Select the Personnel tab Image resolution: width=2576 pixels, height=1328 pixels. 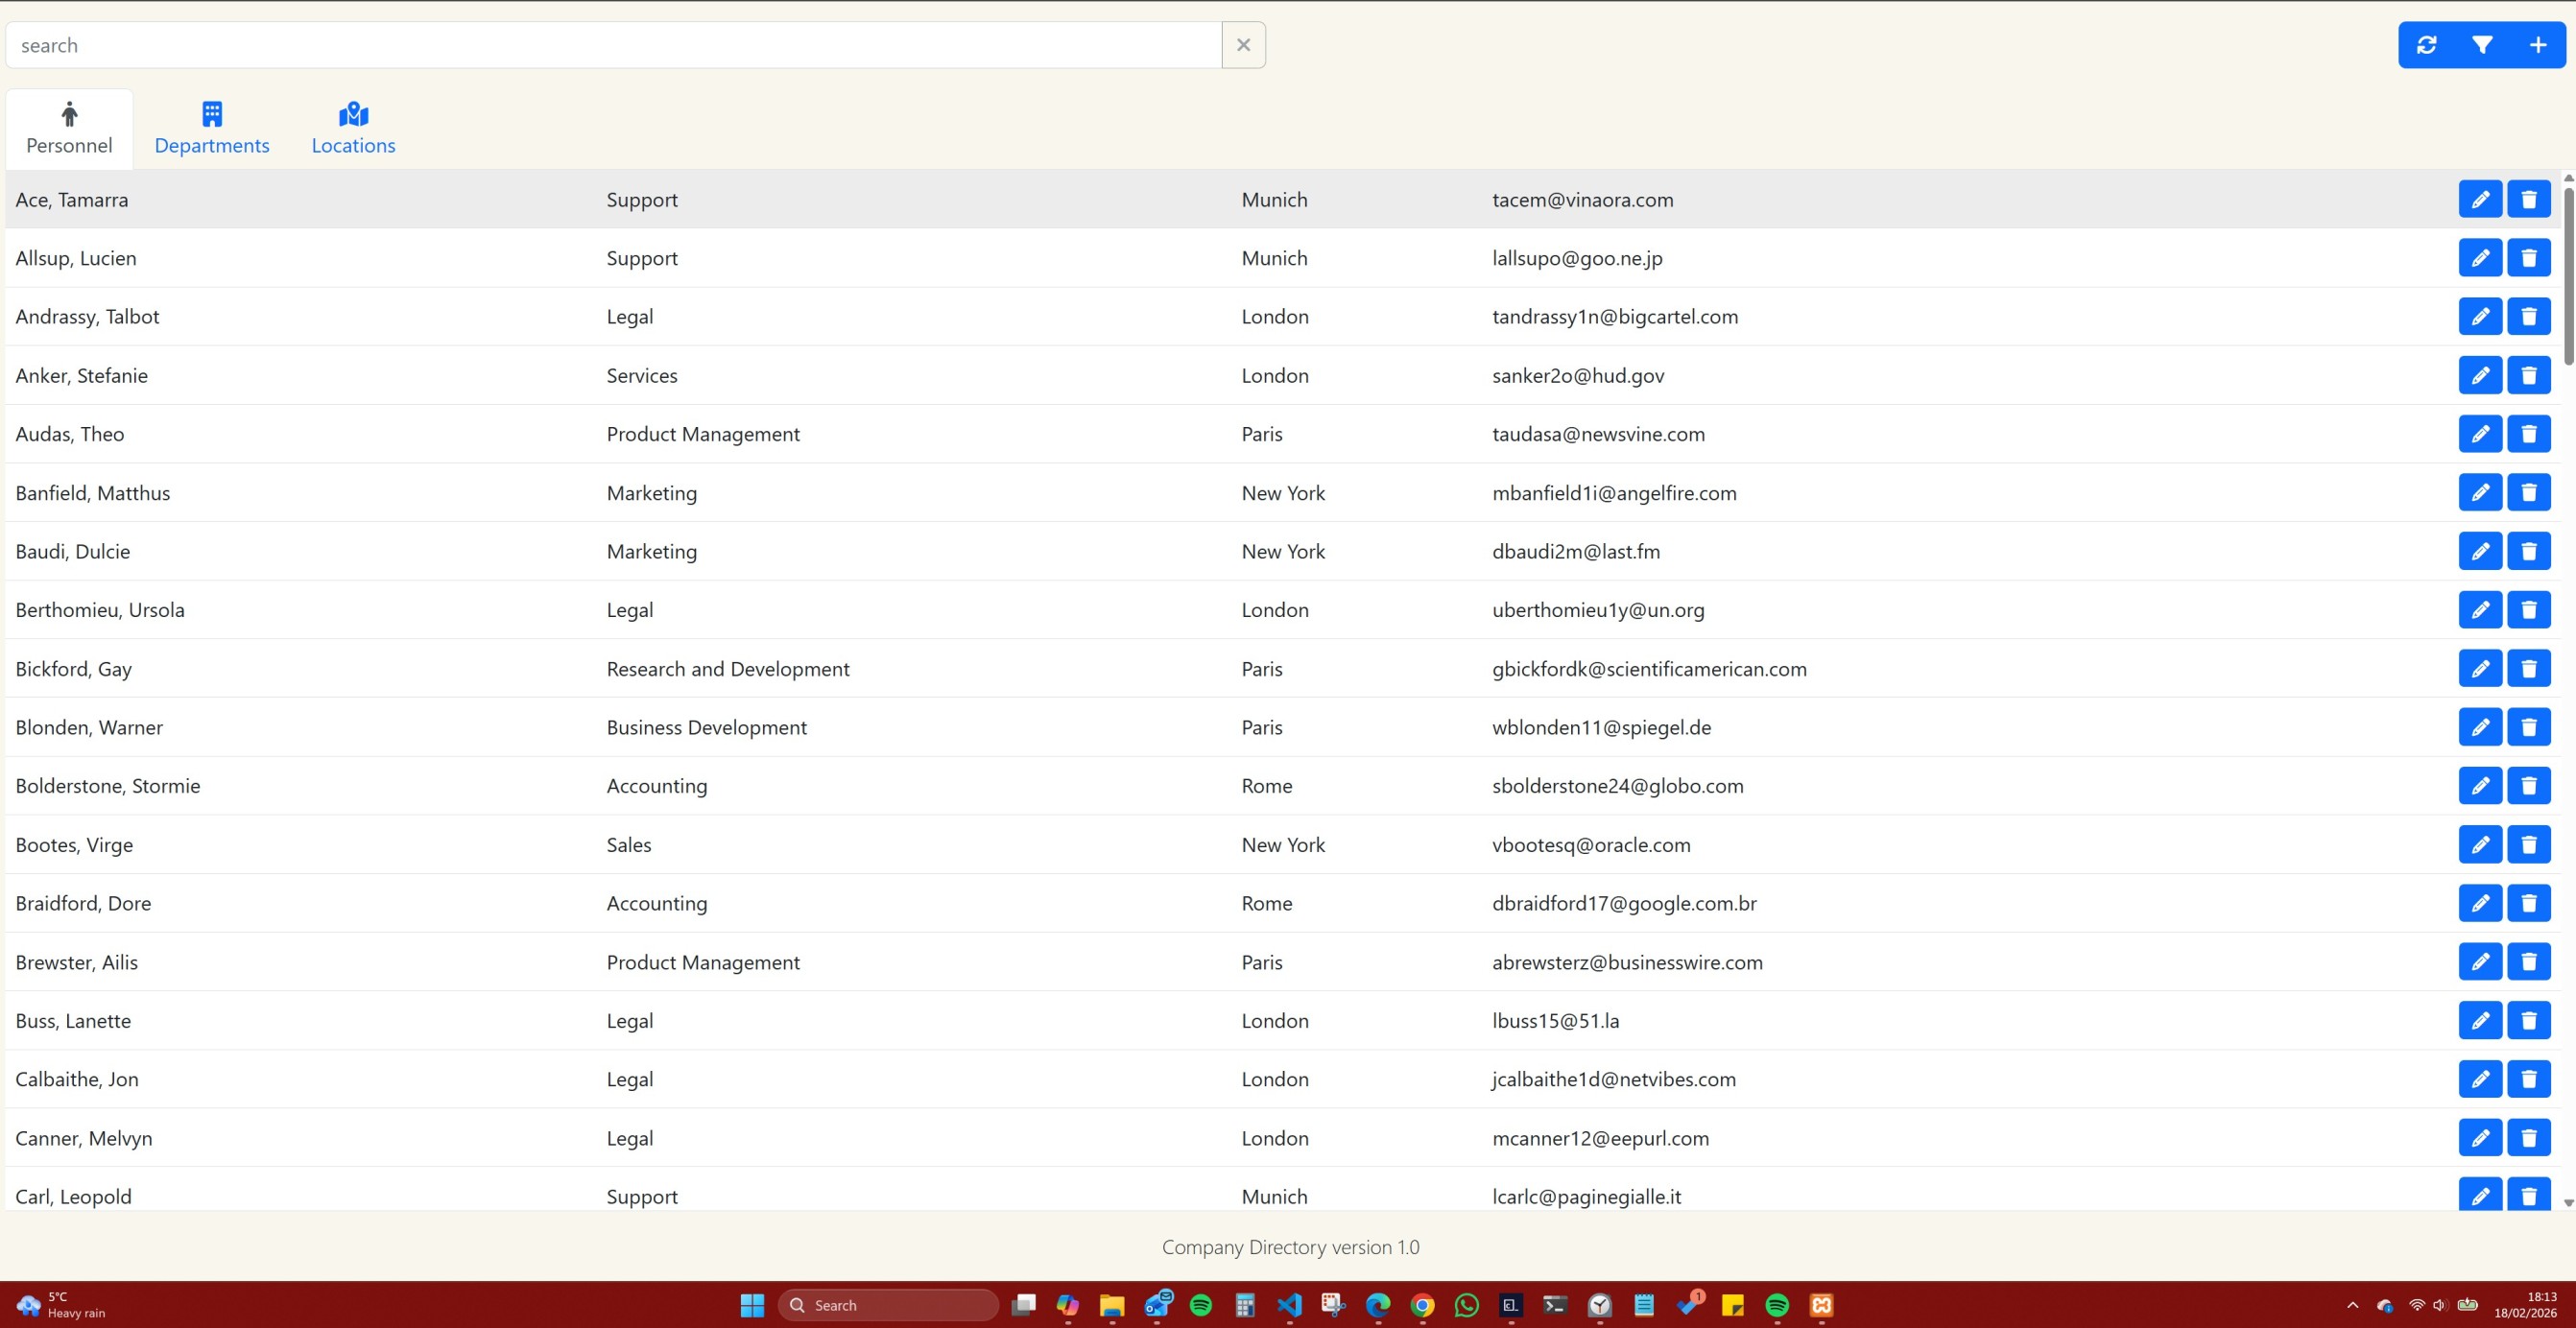coord(68,128)
